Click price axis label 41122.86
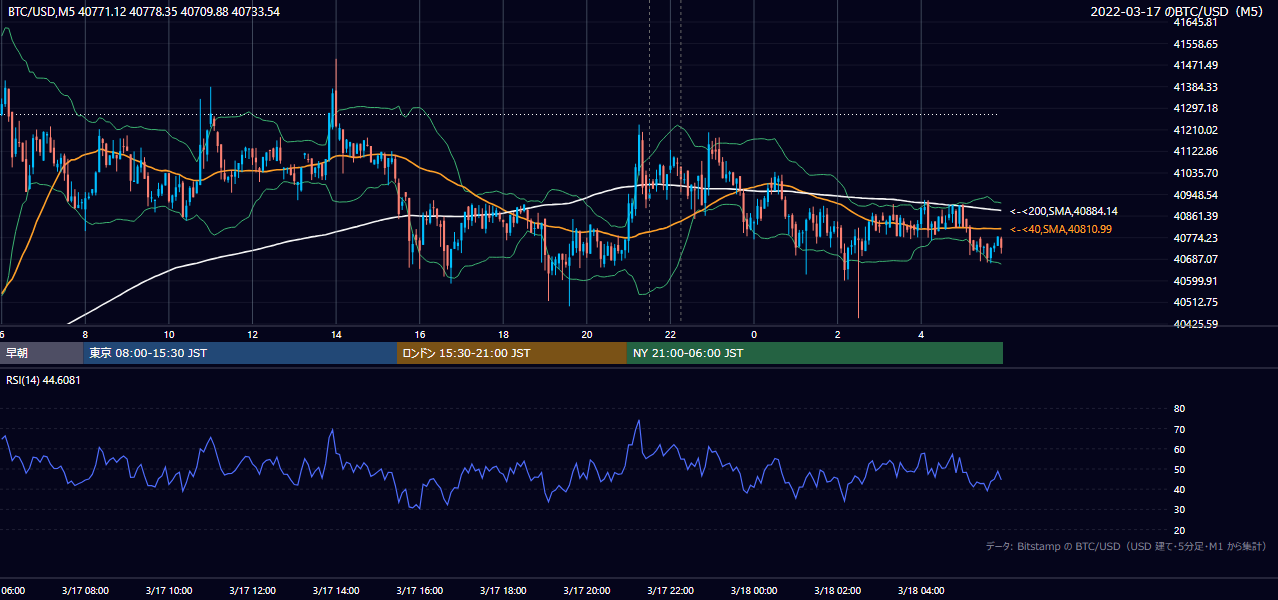 pos(1195,151)
